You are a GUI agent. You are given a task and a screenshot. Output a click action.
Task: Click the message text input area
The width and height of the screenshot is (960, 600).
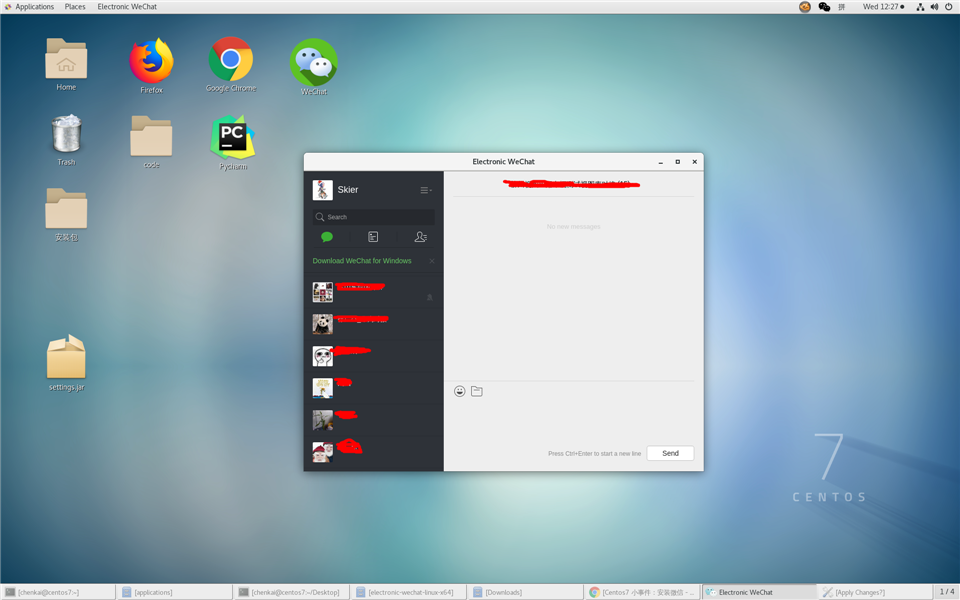tap(574, 422)
